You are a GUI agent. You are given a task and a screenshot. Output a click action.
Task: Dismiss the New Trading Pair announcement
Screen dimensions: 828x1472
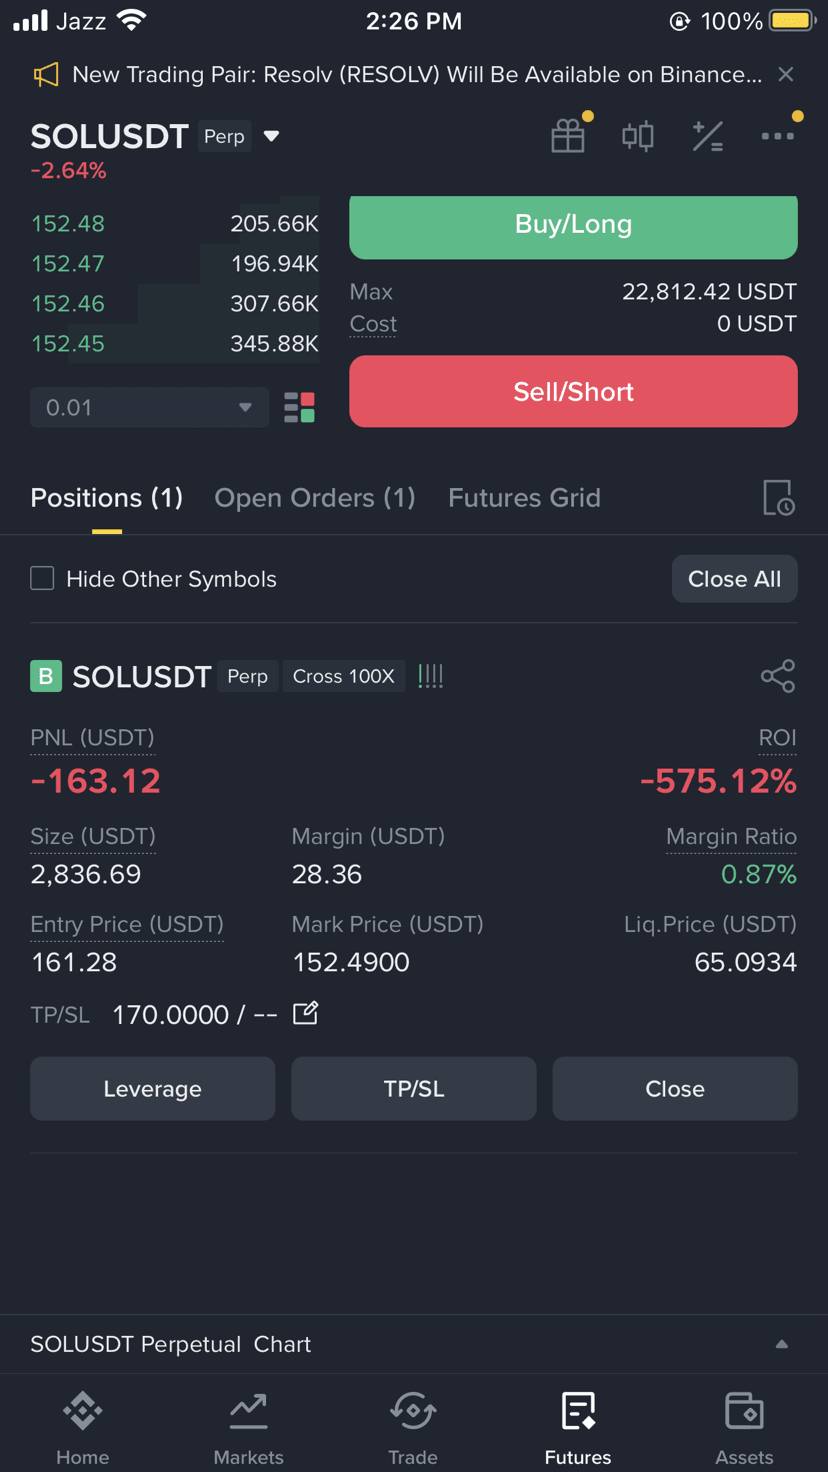(786, 74)
